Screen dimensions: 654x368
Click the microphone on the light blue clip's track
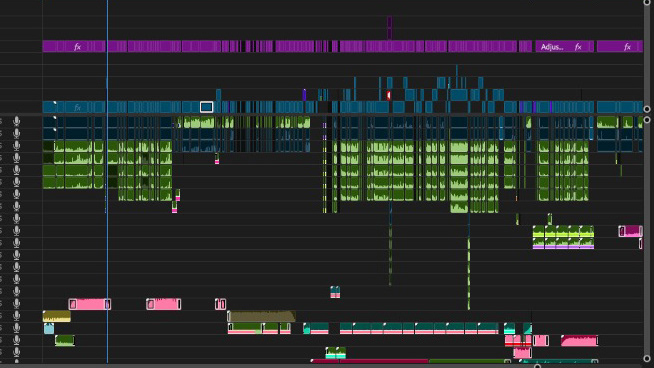pos(17,328)
